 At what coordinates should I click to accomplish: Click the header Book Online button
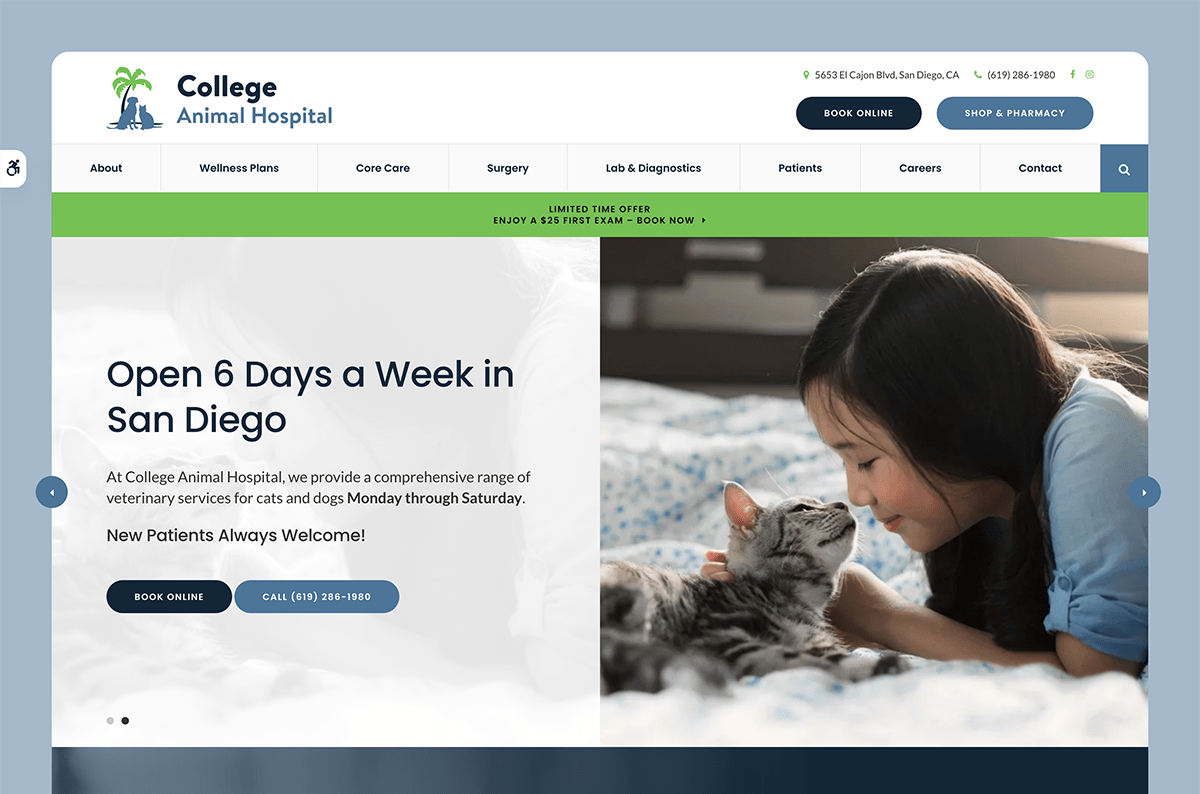click(x=858, y=113)
